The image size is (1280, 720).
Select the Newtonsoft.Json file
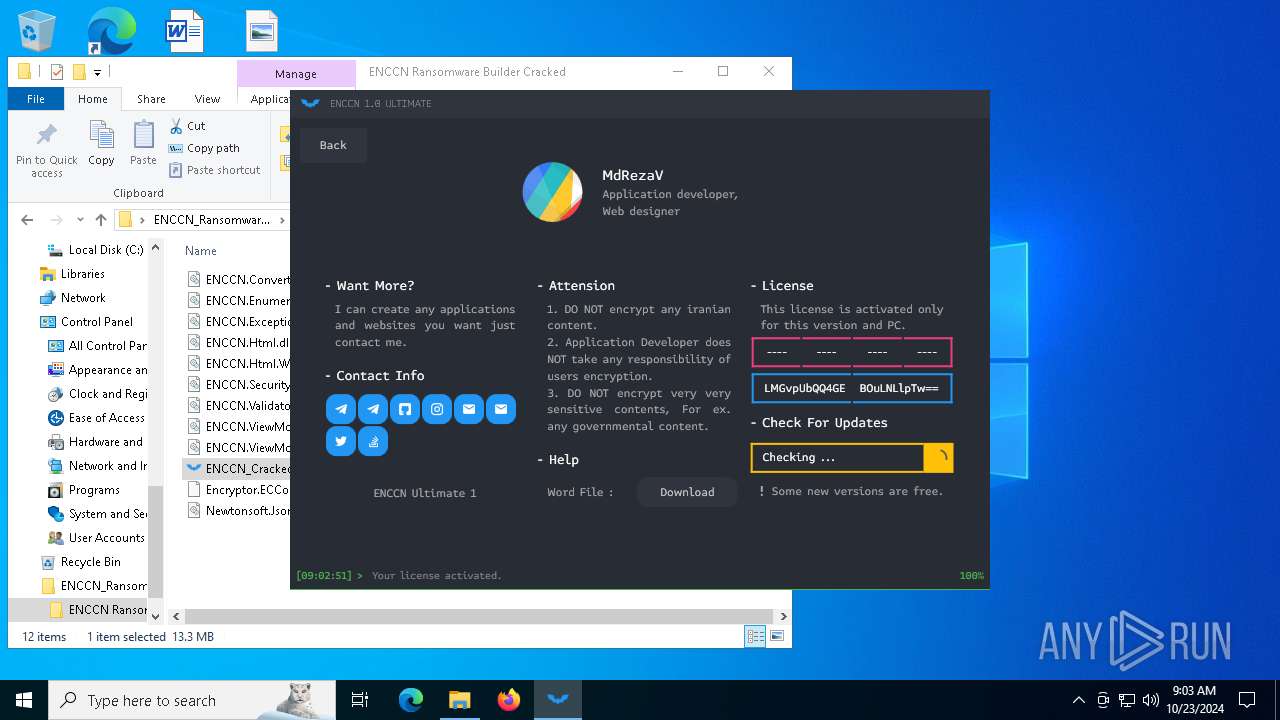pos(238,510)
